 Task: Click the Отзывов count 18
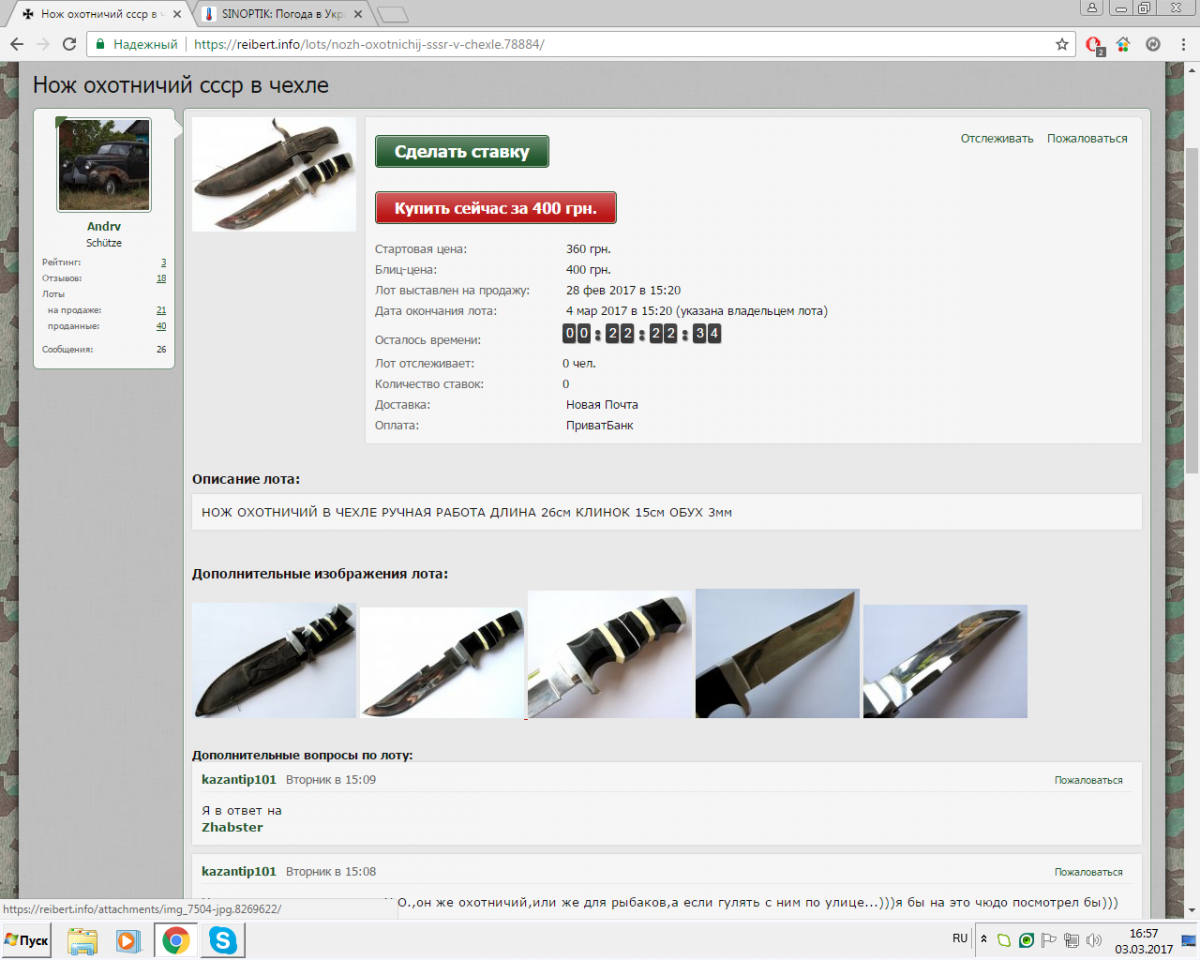coord(161,278)
